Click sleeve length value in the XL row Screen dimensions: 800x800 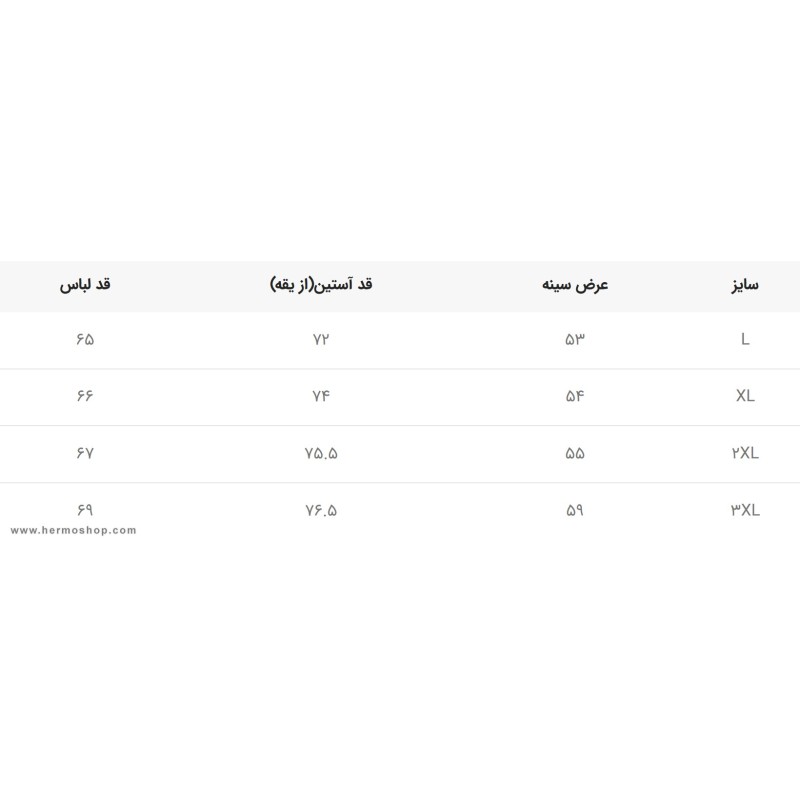[321, 396]
